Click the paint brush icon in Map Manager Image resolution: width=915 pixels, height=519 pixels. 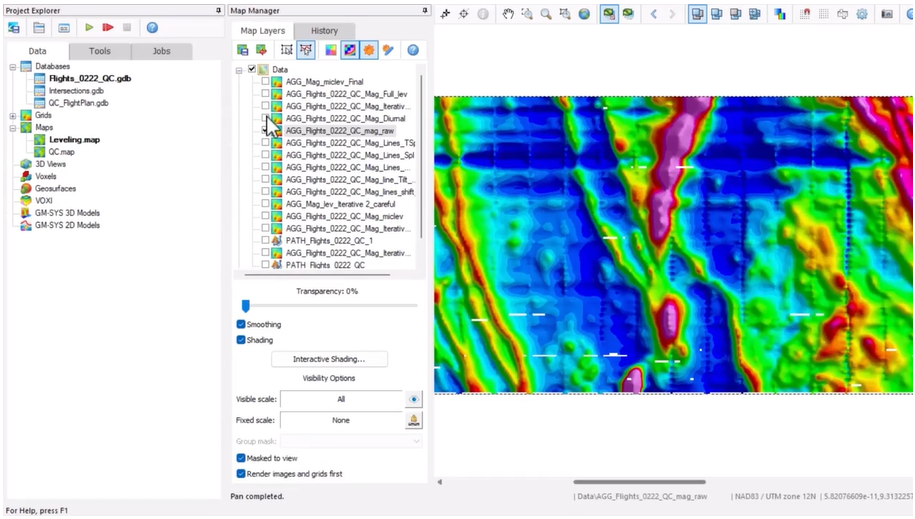(388, 50)
